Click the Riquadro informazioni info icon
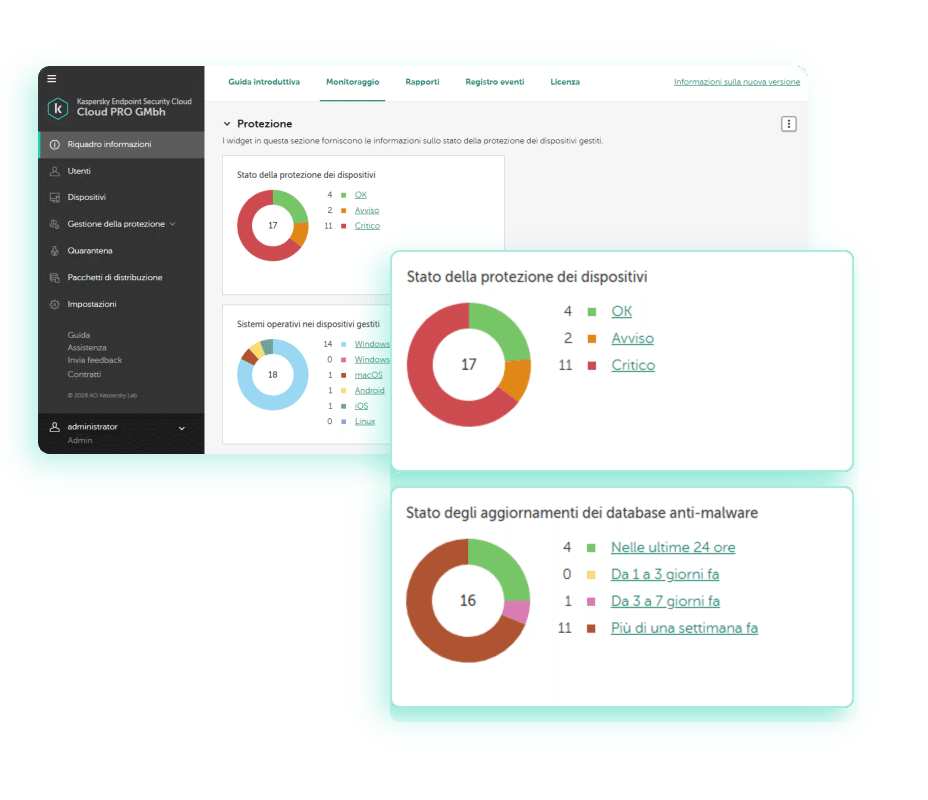Screen dimensions: 928x800 click(x=54, y=144)
